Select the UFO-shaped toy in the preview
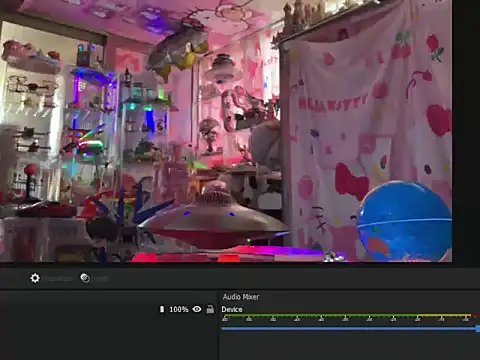The height and width of the screenshot is (360, 480). (213, 219)
